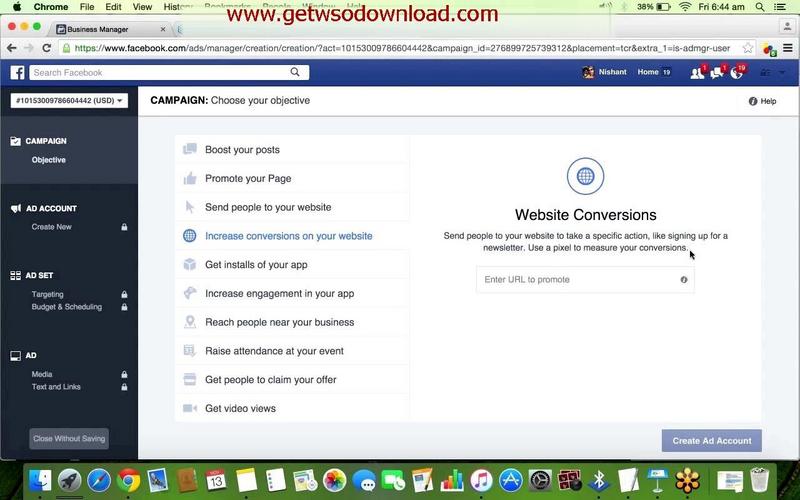Select Boost your posts objective

click(x=292, y=149)
